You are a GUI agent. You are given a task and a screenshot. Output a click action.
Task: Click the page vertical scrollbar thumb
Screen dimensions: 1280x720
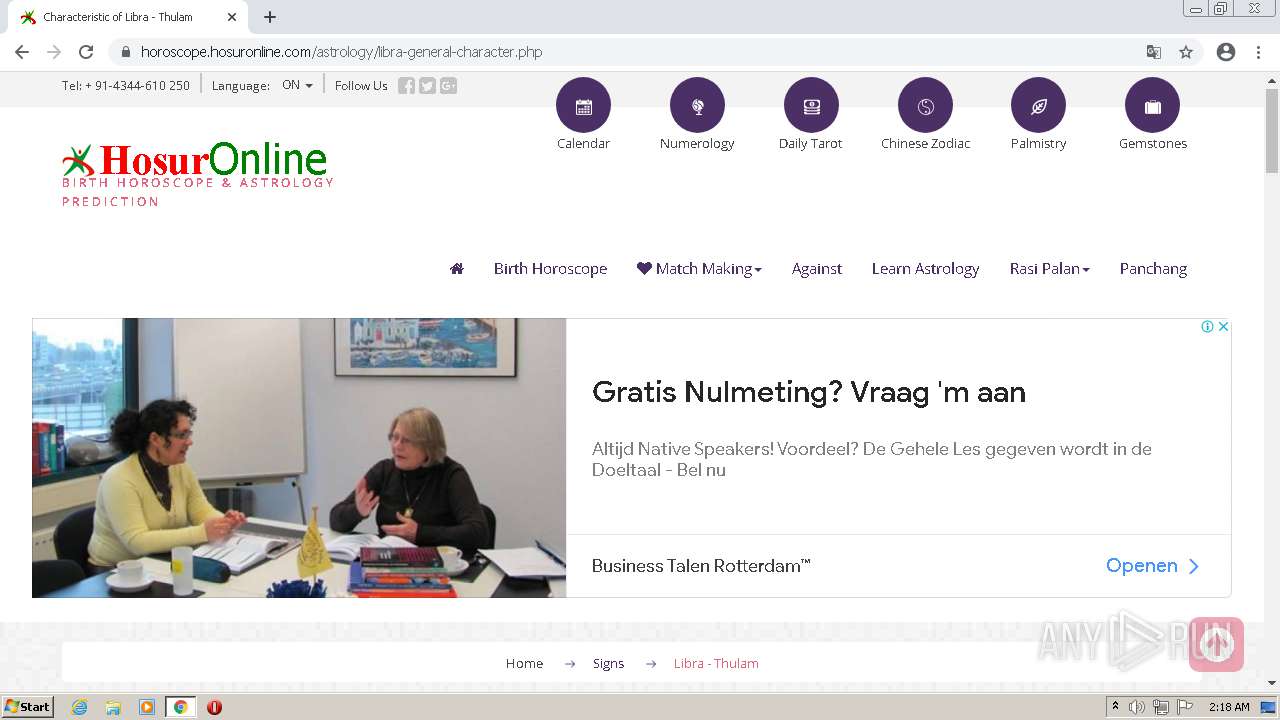[x=1272, y=130]
